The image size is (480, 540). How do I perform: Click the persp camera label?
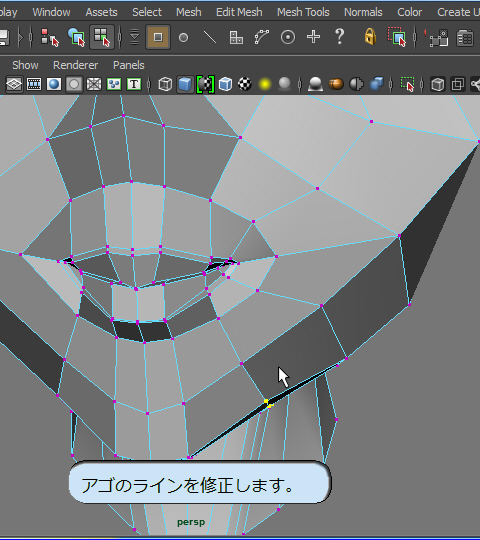(x=191, y=522)
